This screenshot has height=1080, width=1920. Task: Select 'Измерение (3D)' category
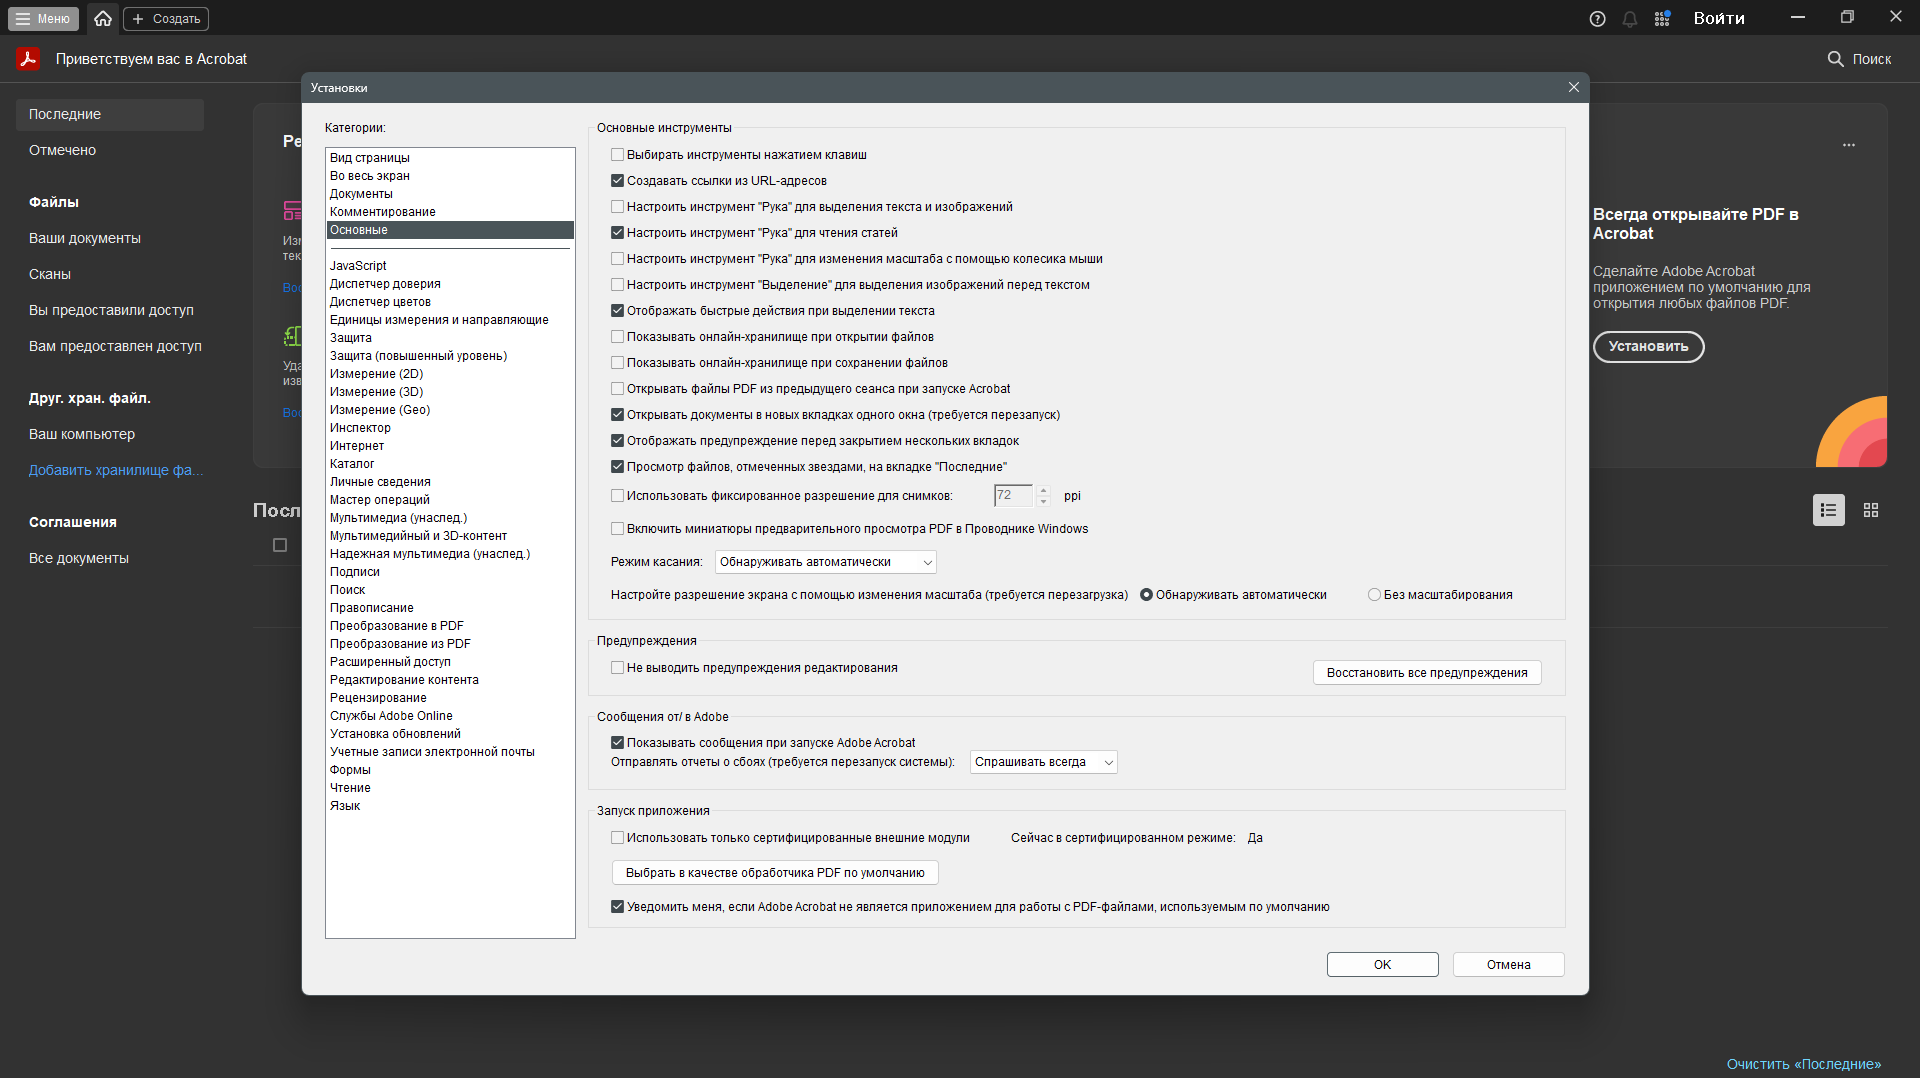click(450, 392)
